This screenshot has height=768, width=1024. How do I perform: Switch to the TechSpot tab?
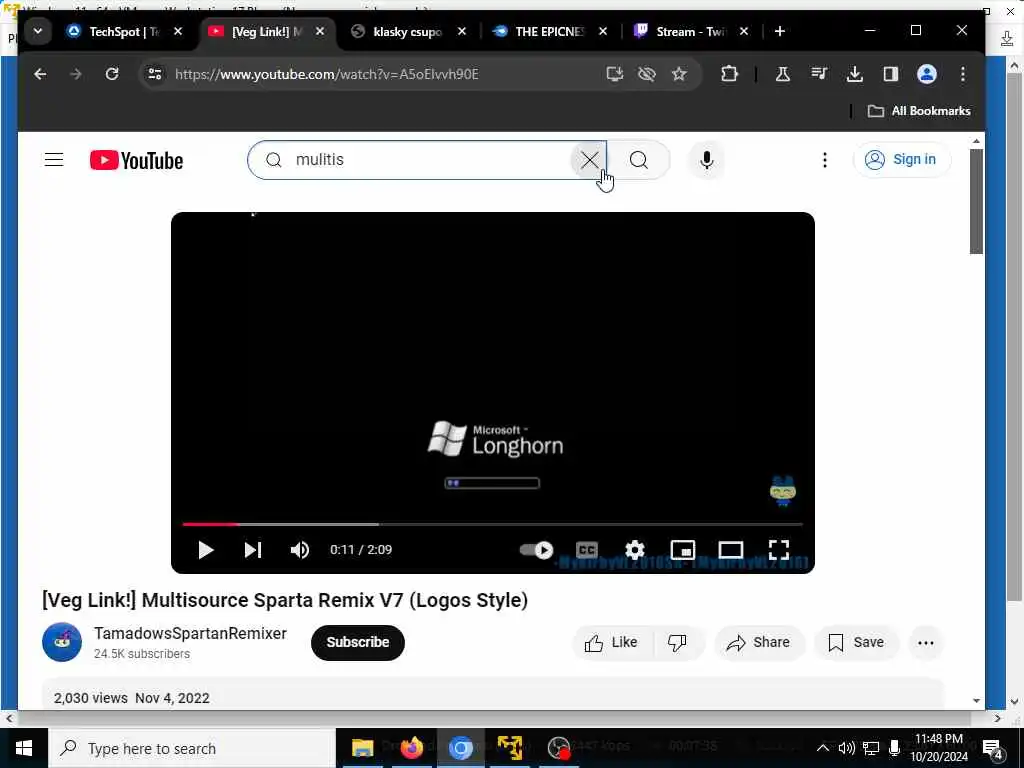point(125,31)
